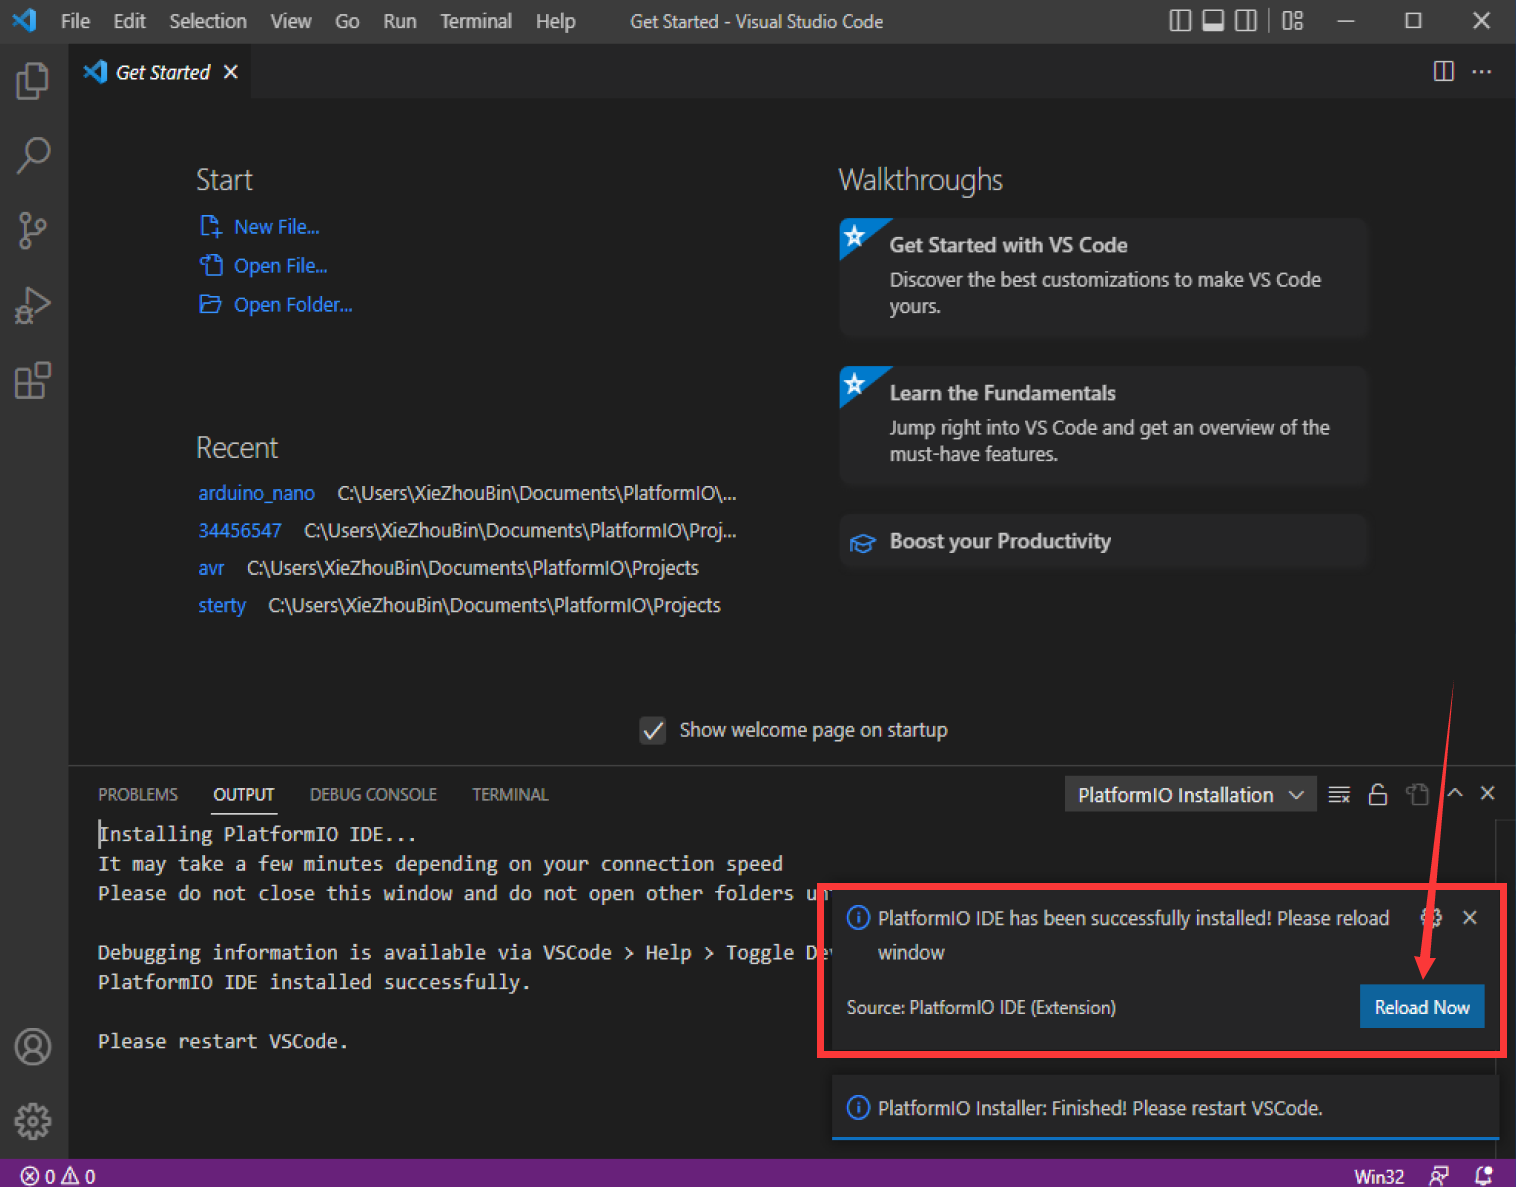Open Output contents in an editor
This screenshot has height=1187, width=1516.
[1417, 794]
